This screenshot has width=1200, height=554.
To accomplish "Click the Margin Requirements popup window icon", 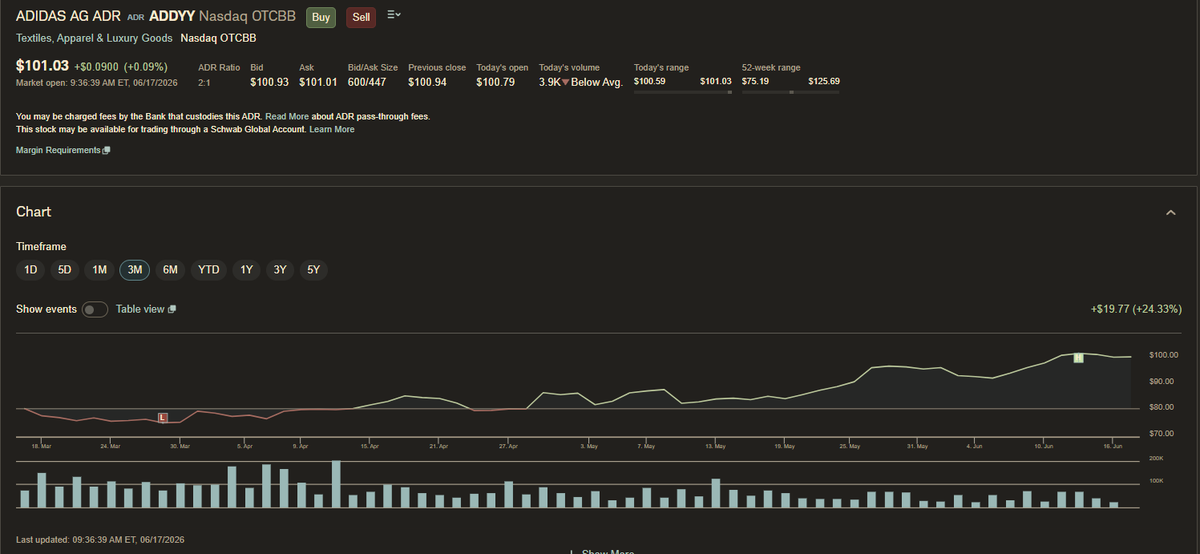I will [106, 150].
